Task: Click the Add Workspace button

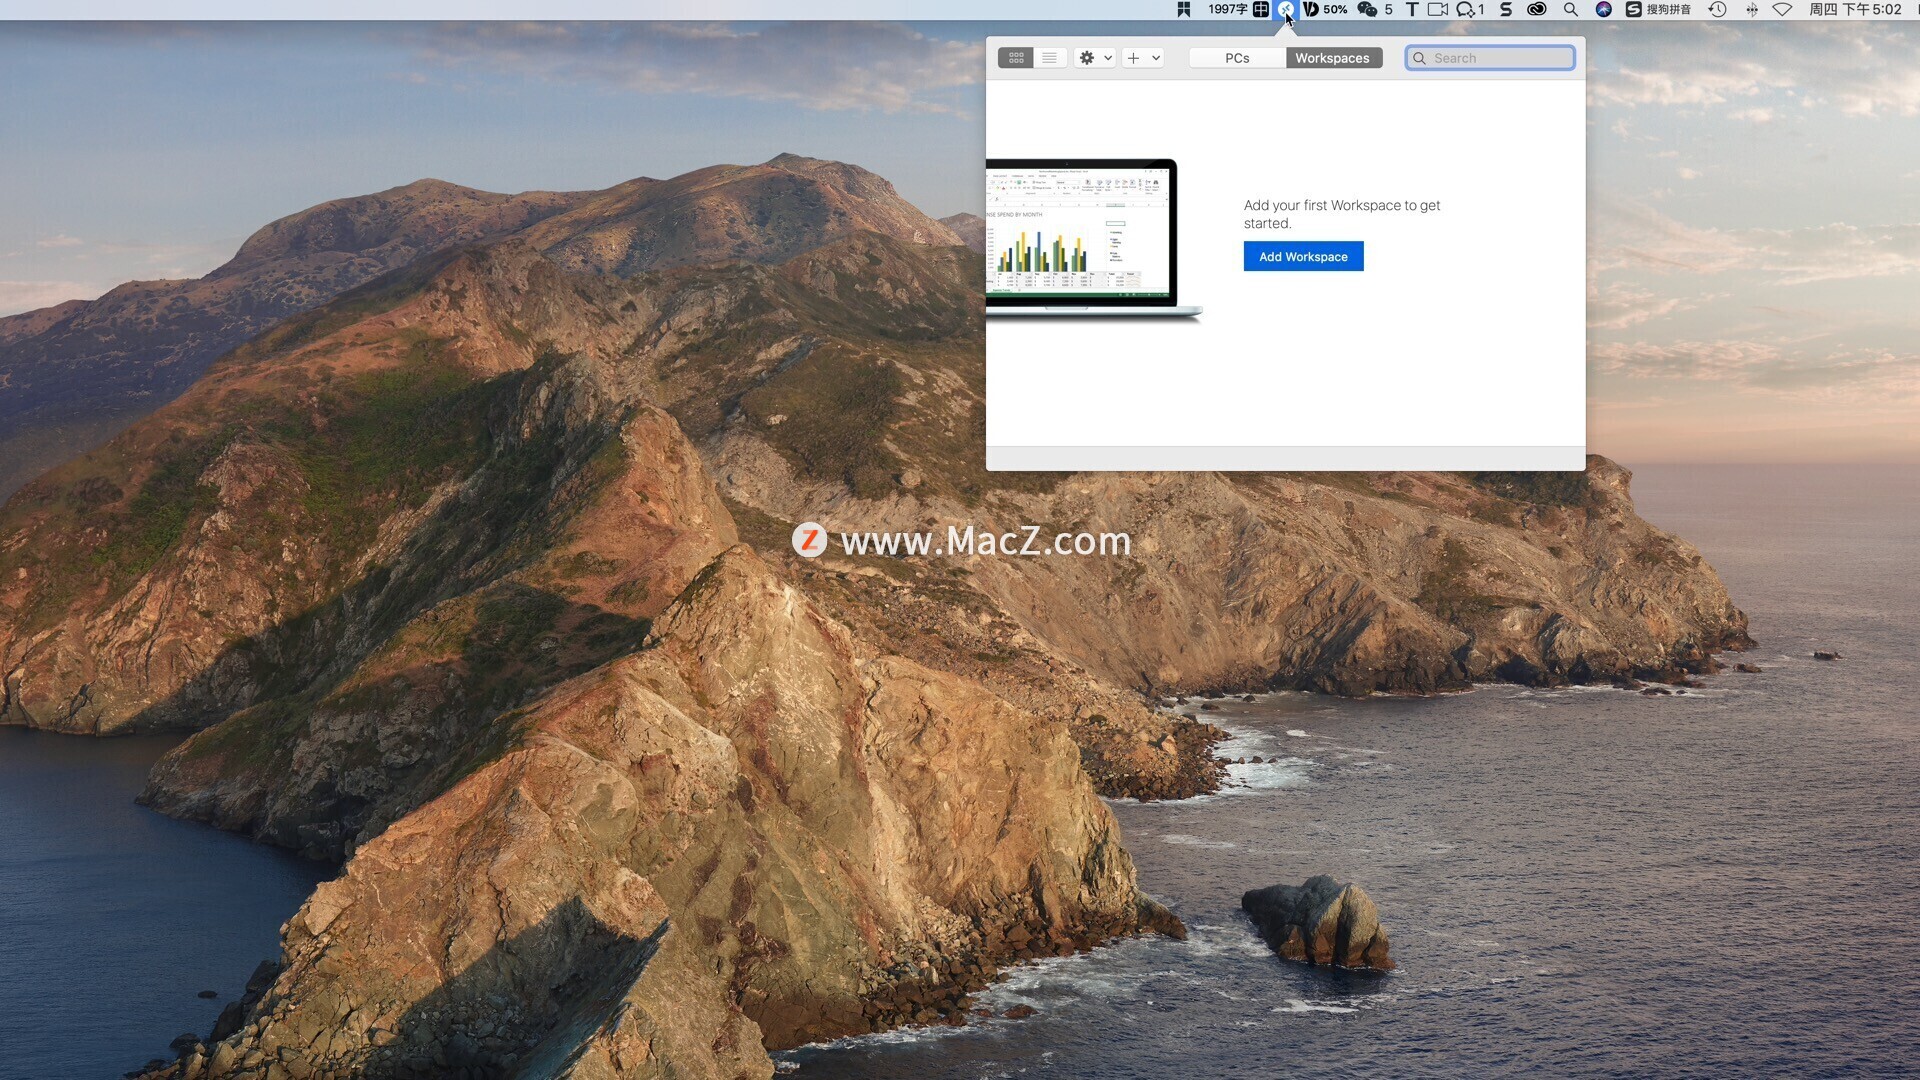Action: pos(1303,257)
